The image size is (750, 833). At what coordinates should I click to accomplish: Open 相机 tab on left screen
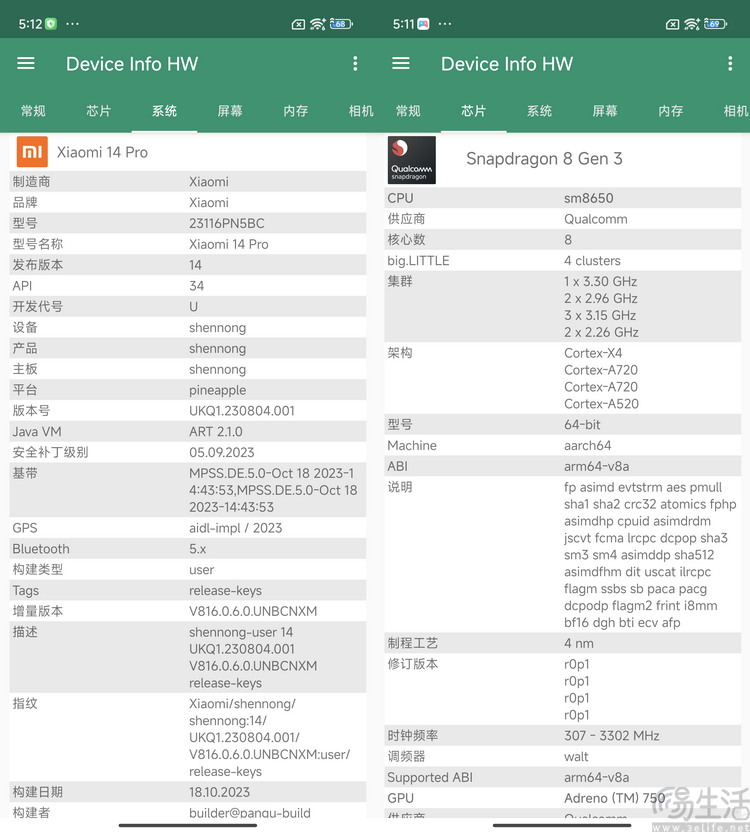coord(361,110)
